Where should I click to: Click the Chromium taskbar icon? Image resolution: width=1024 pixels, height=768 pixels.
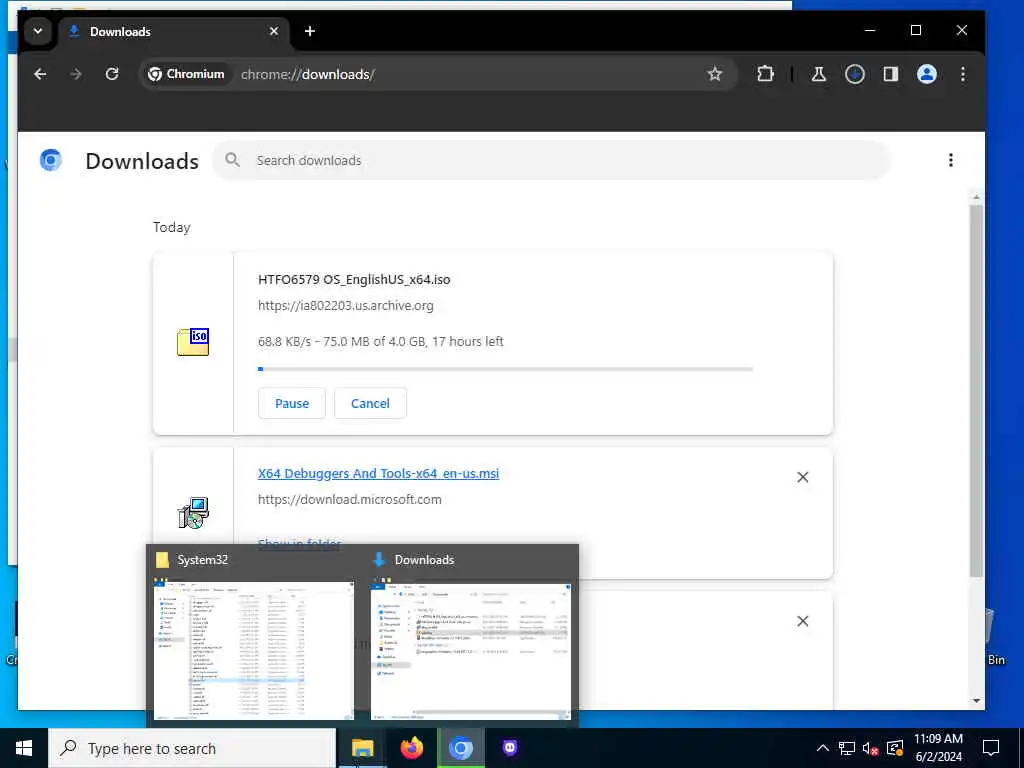461,748
